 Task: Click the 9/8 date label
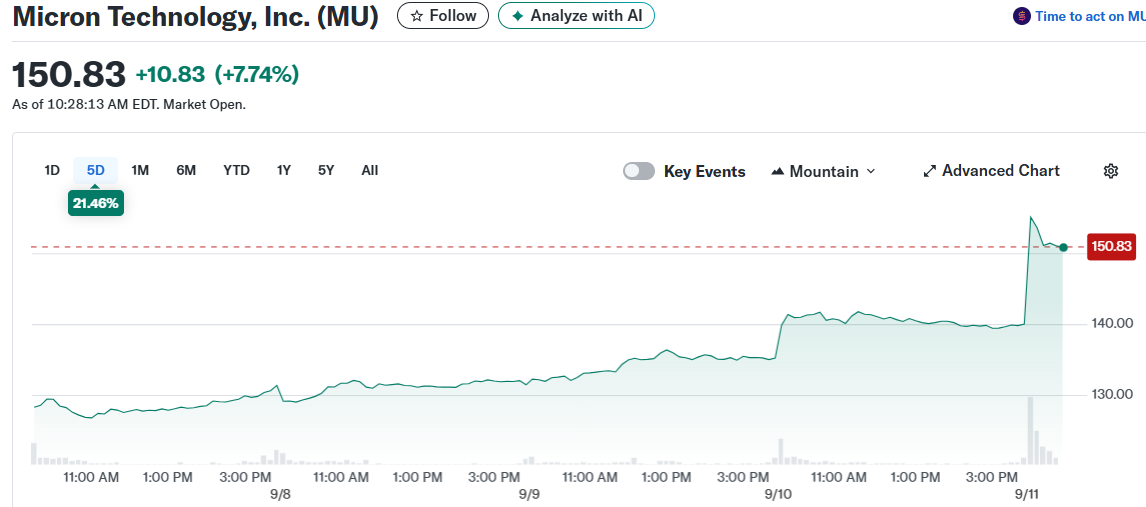(x=281, y=494)
